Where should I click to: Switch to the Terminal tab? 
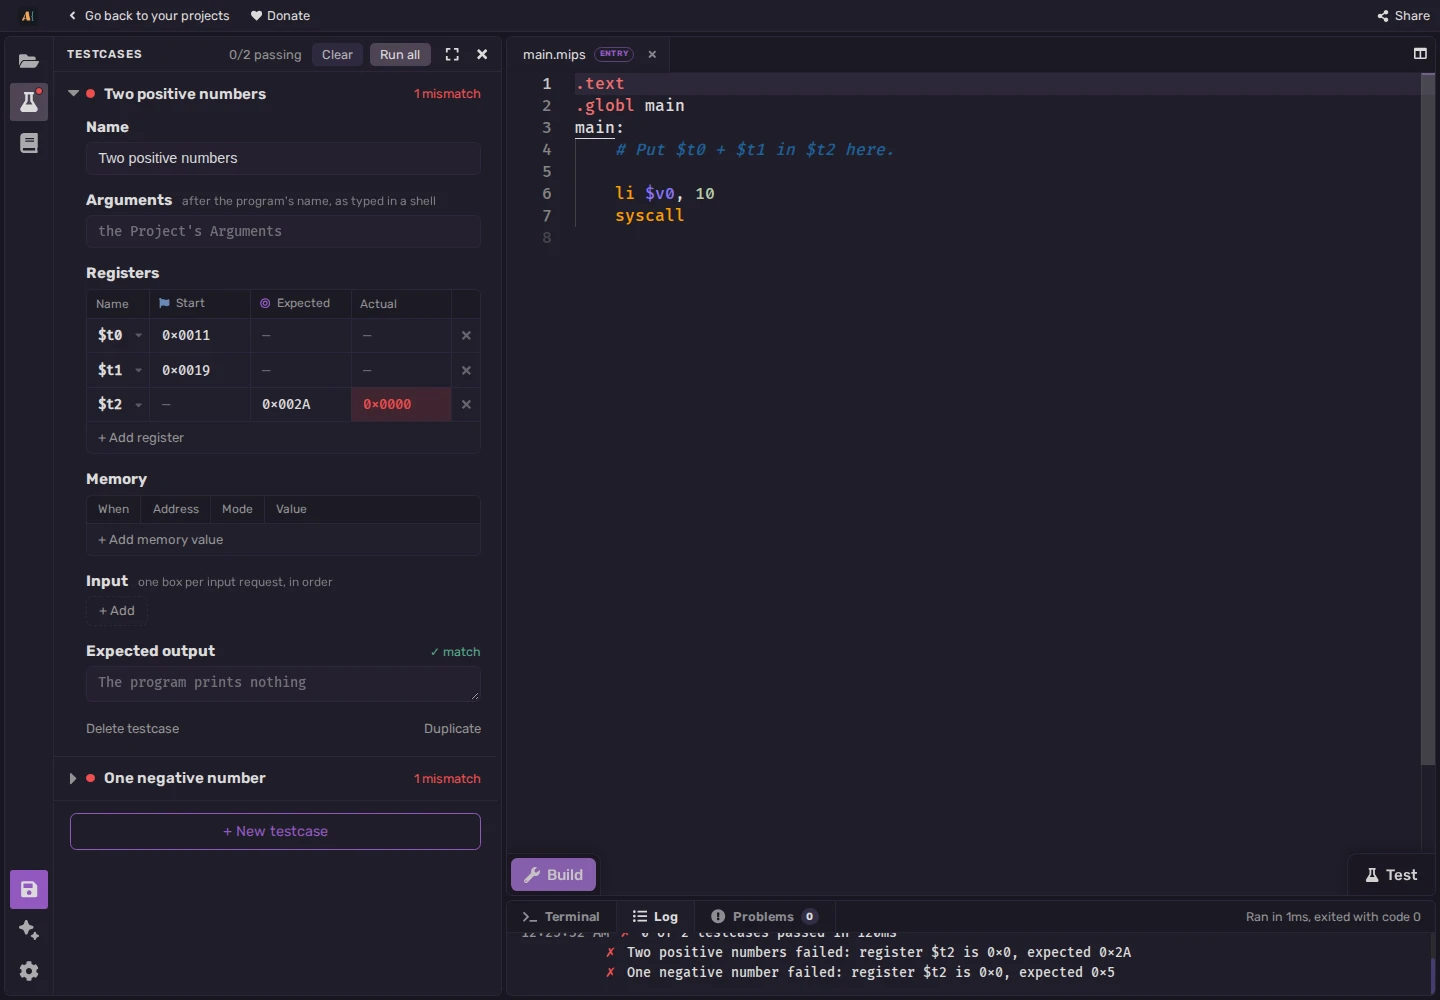click(x=562, y=917)
